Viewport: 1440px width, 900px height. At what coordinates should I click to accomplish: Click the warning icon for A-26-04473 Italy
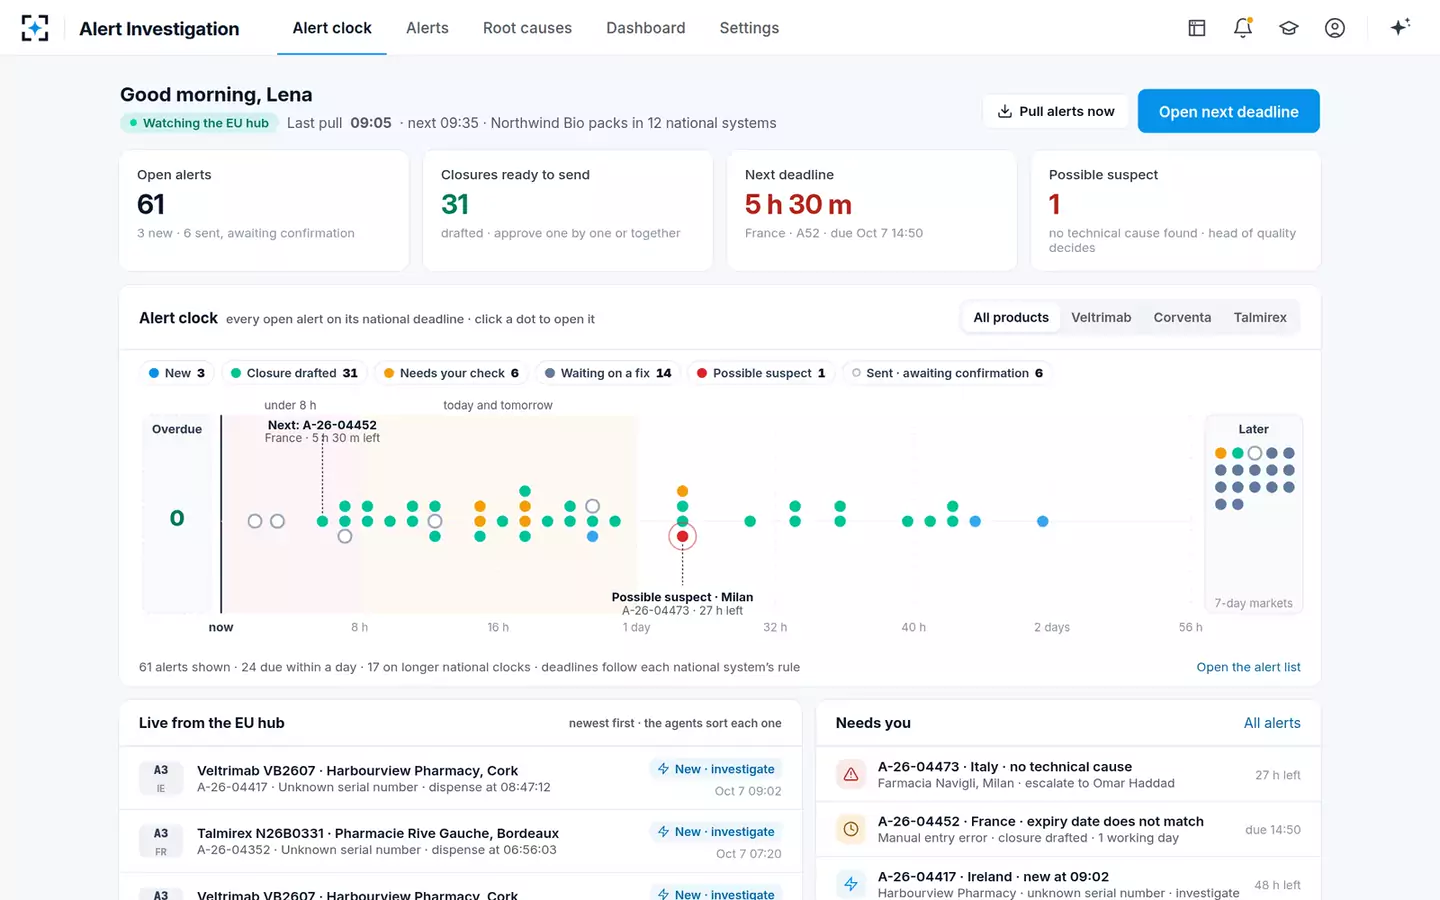[851, 775]
